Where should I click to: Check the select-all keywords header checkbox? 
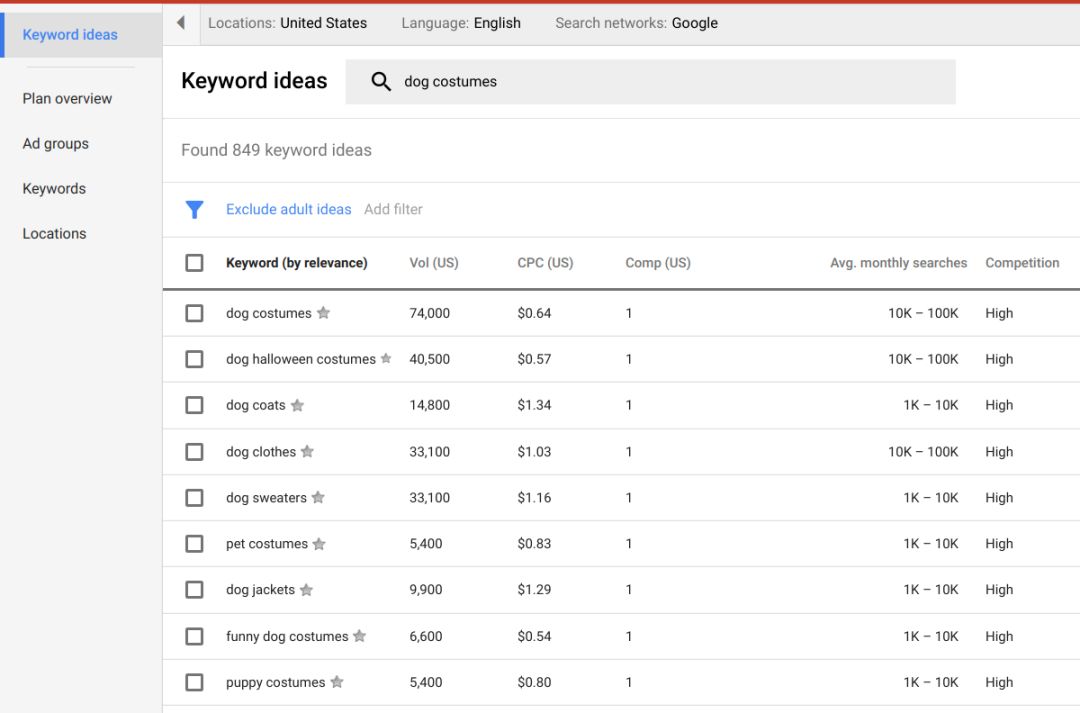(x=194, y=263)
